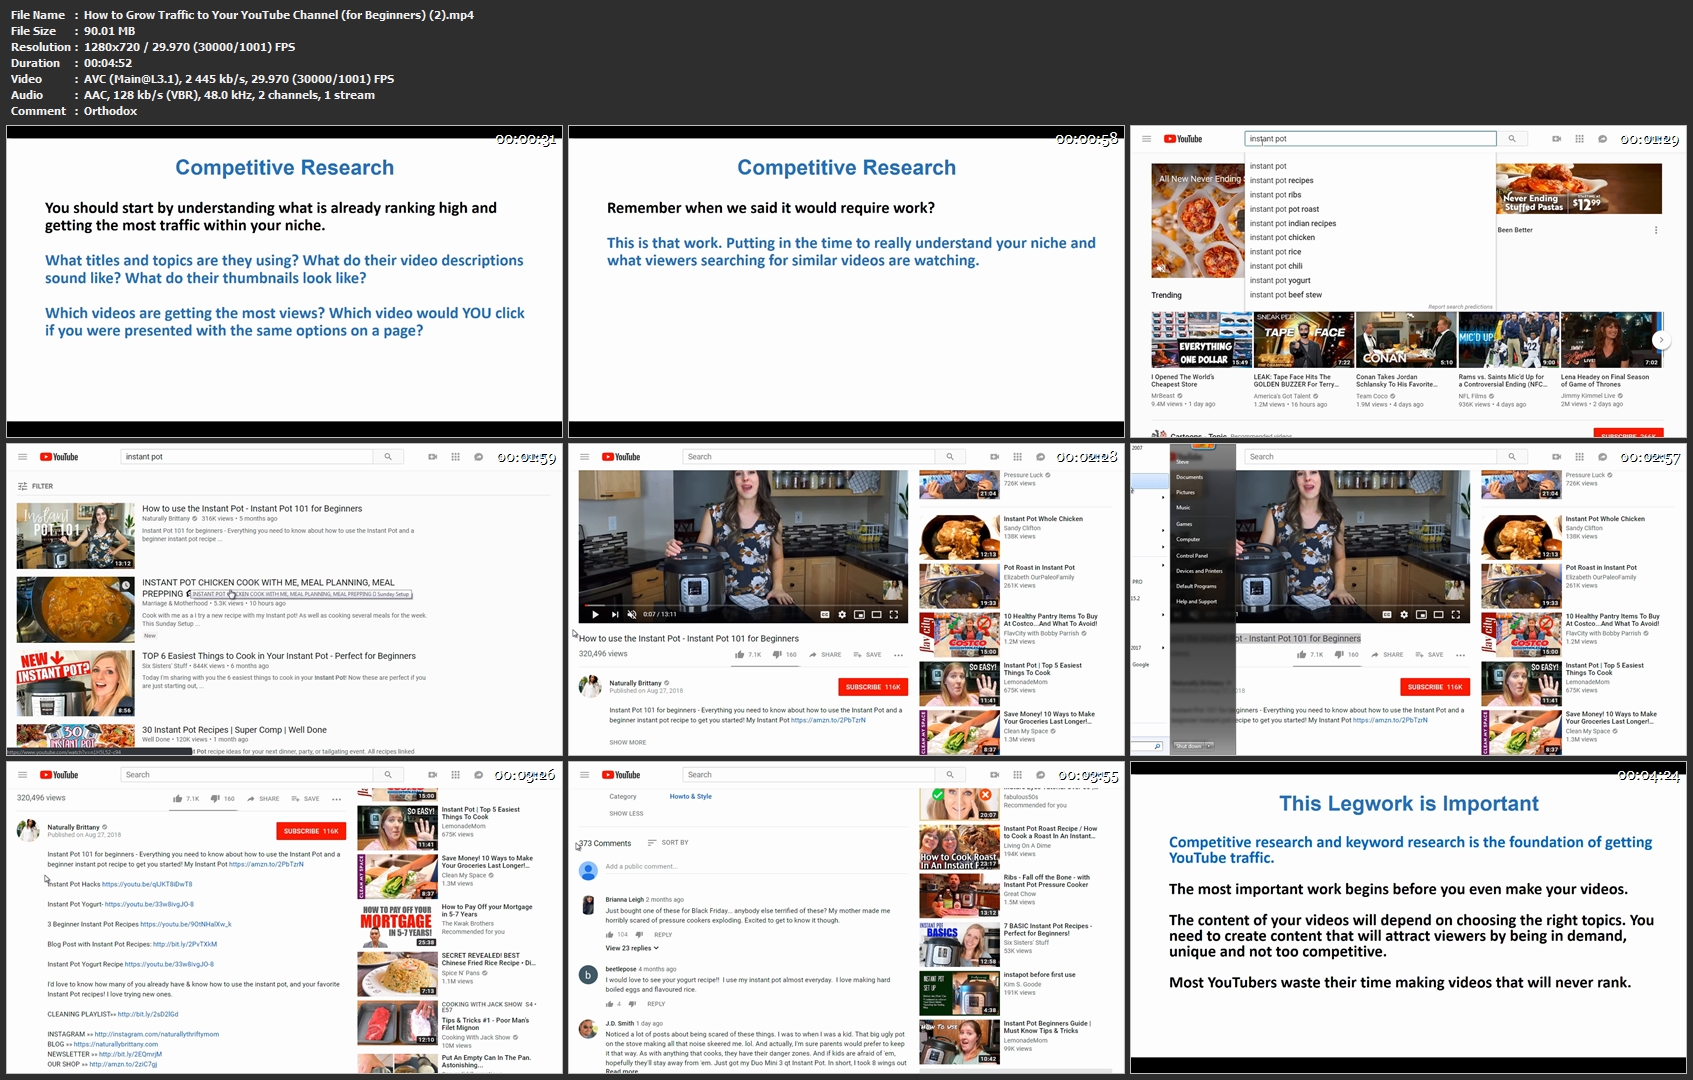This screenshot has width=1693, height=1080.
Task: Click the Save playlist icon in the 00:02:28 frame
Action: click(857, 655)
